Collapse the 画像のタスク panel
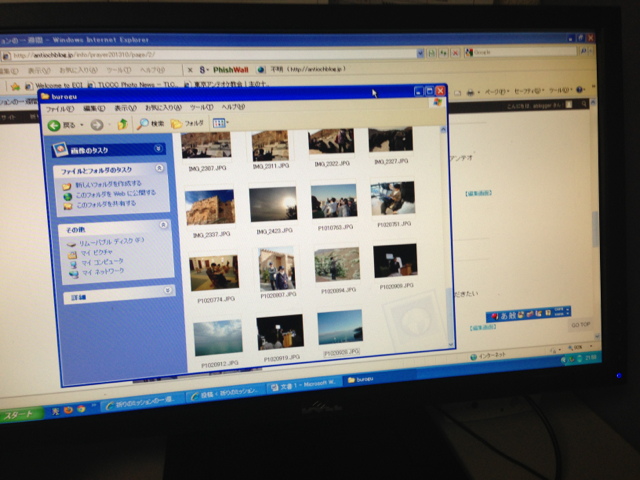Screen dimensions: 640x480 pos(159,149)
